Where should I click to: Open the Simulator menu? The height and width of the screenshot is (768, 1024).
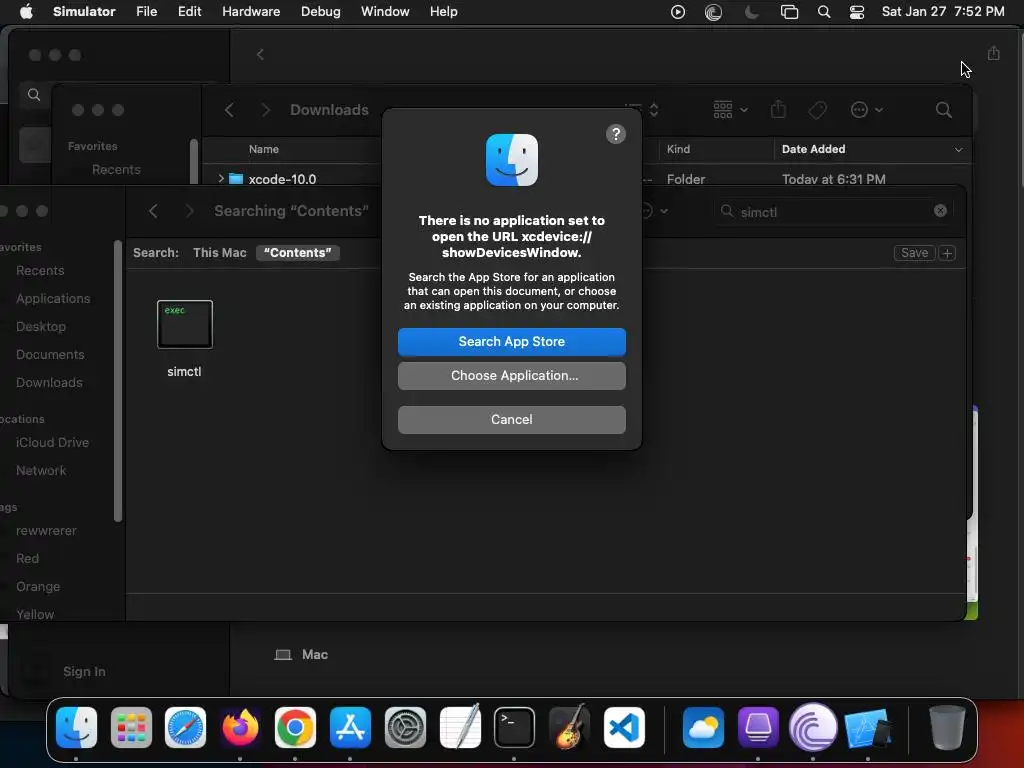pyautogui.click(x=84, y=12)
